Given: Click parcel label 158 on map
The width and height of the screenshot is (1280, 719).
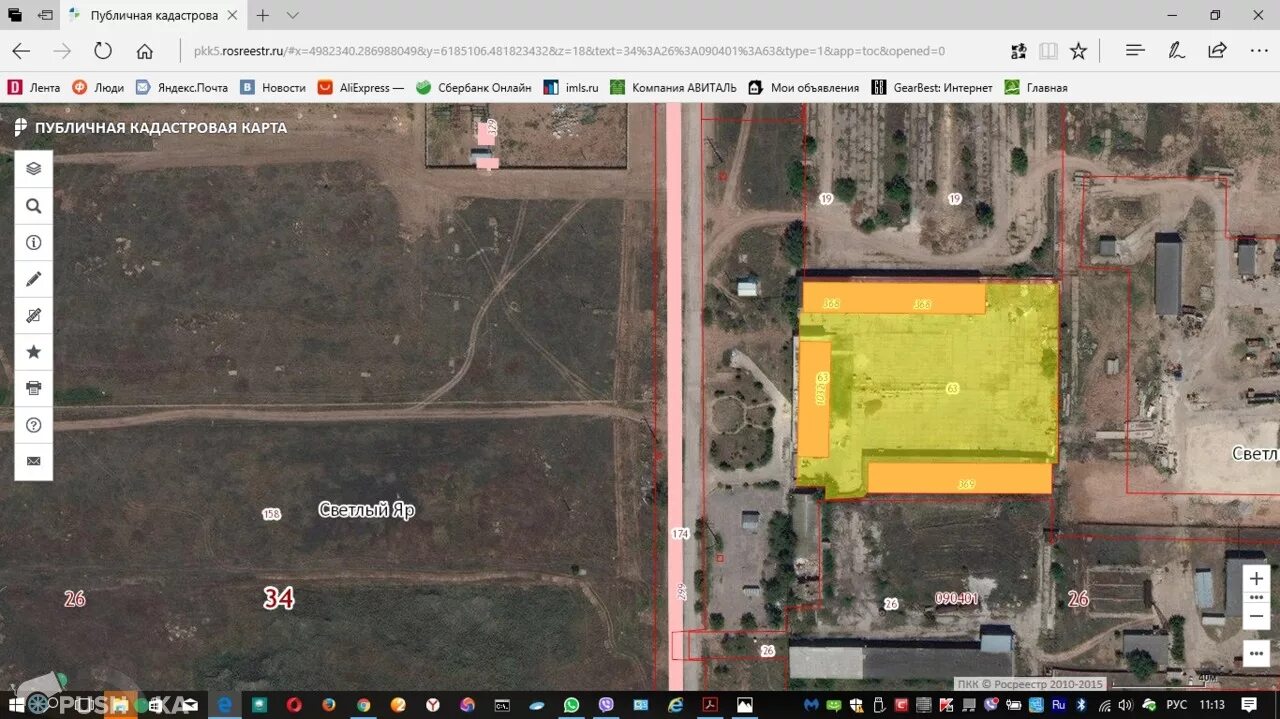Looking at the screenshot, I should click(271, 514).
